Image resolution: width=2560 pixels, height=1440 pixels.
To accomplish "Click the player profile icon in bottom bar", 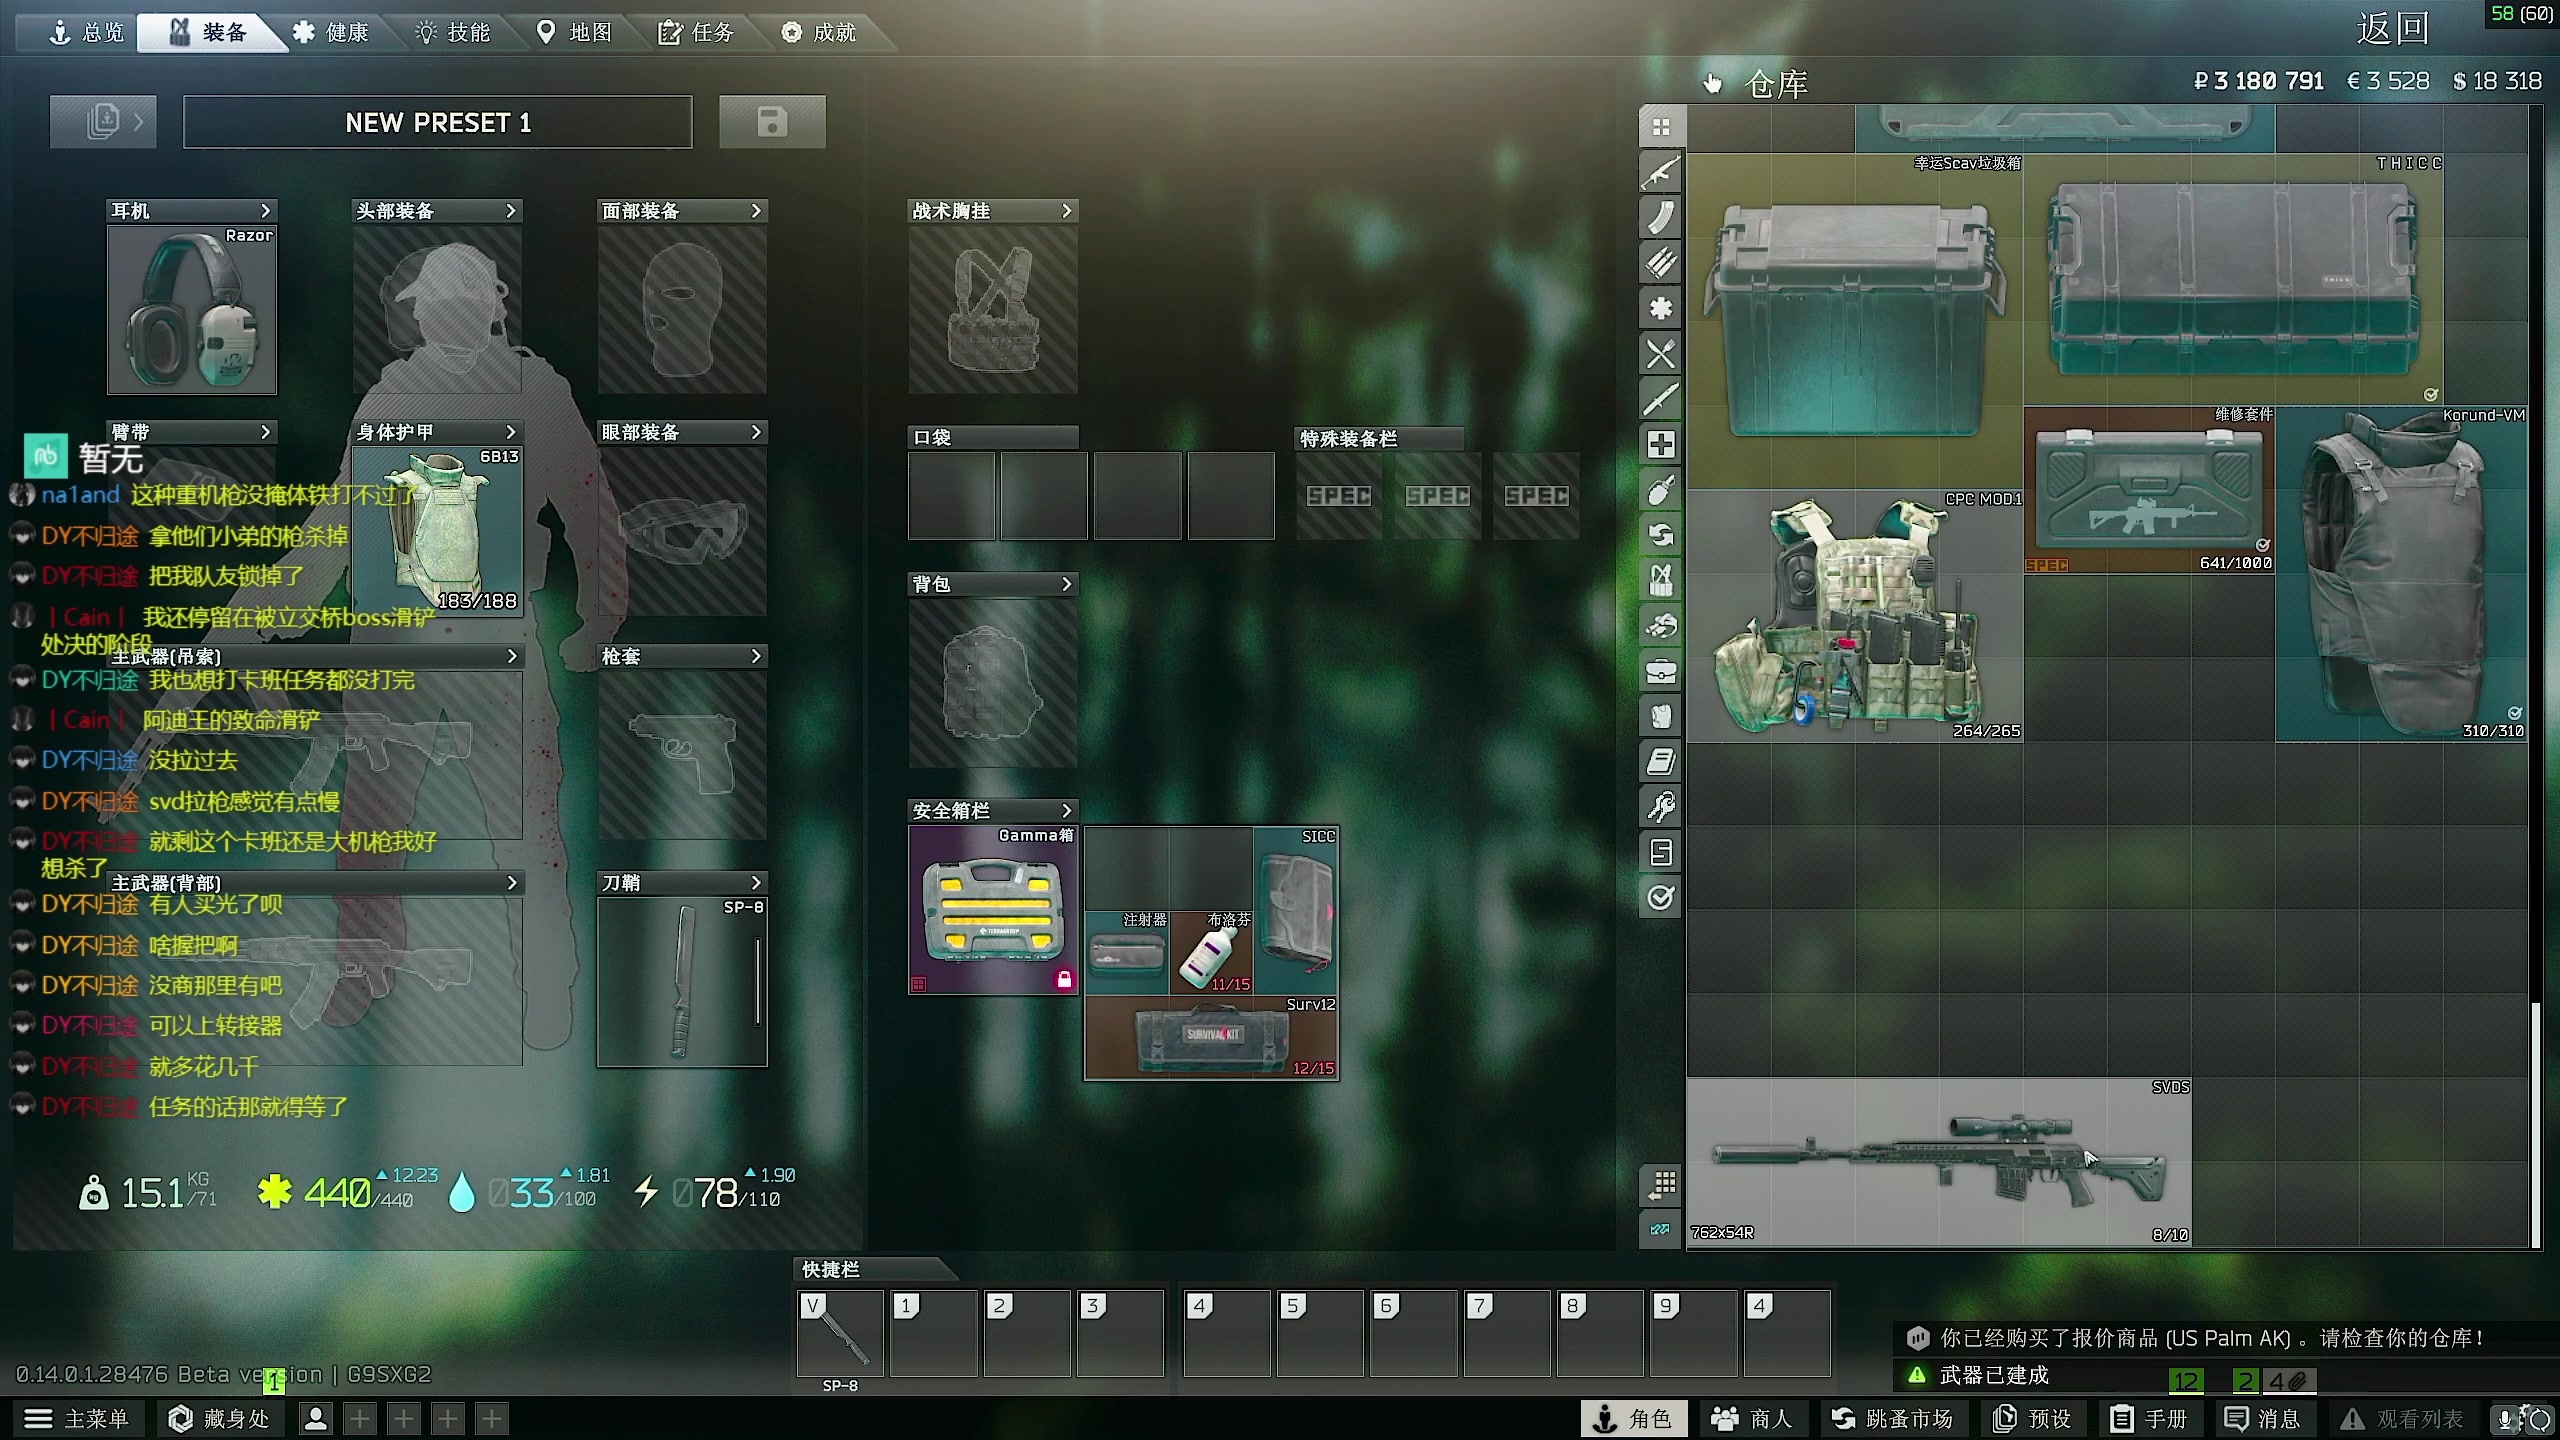I will (x=316, y=1418).
